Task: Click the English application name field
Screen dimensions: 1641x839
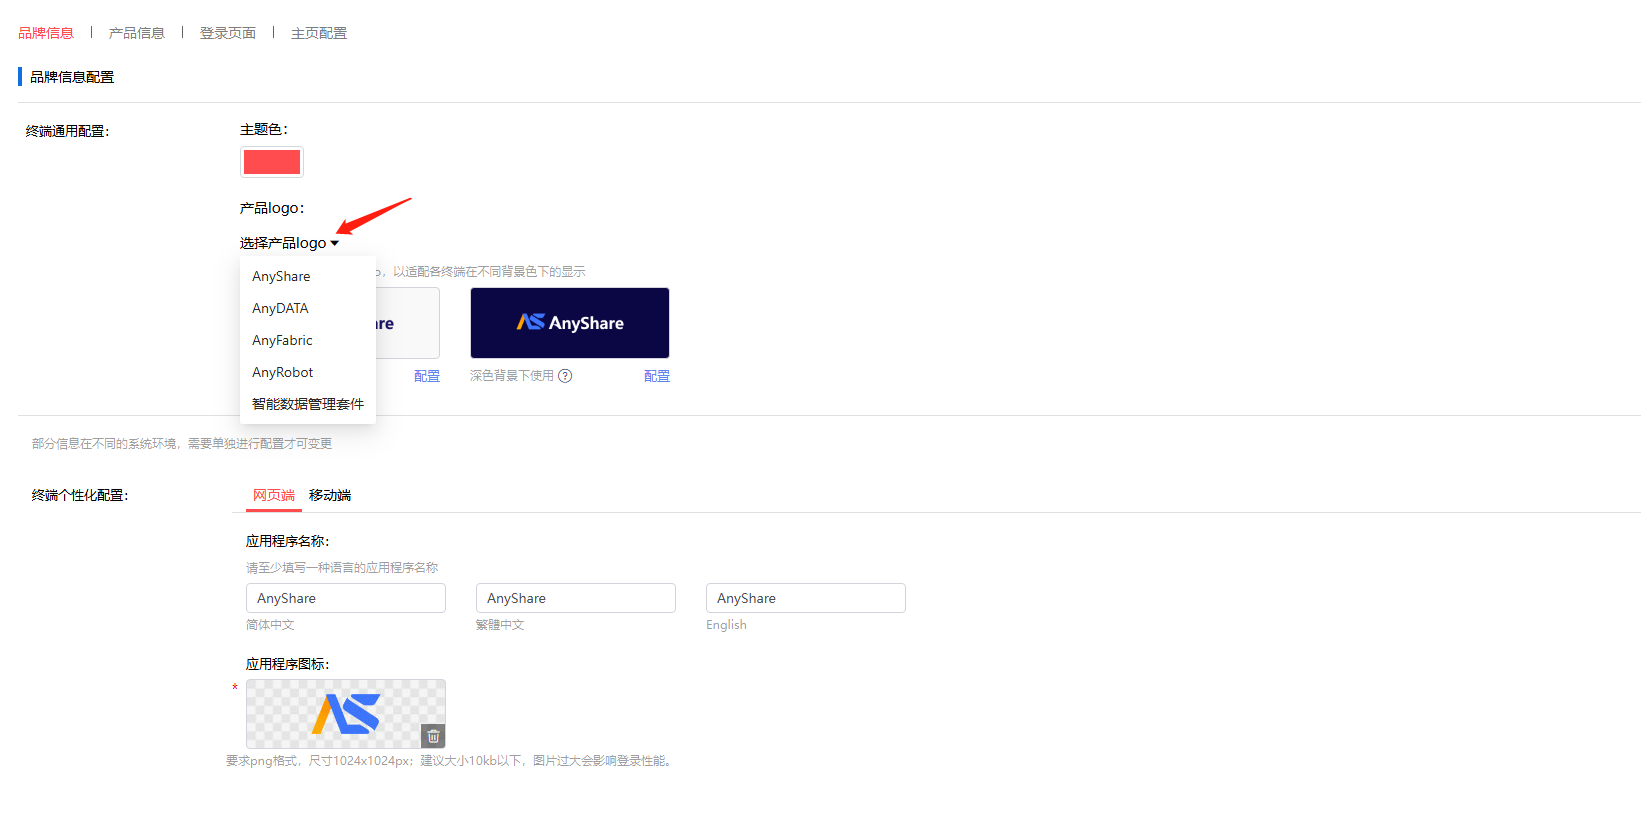Action: tap(806, 598)
